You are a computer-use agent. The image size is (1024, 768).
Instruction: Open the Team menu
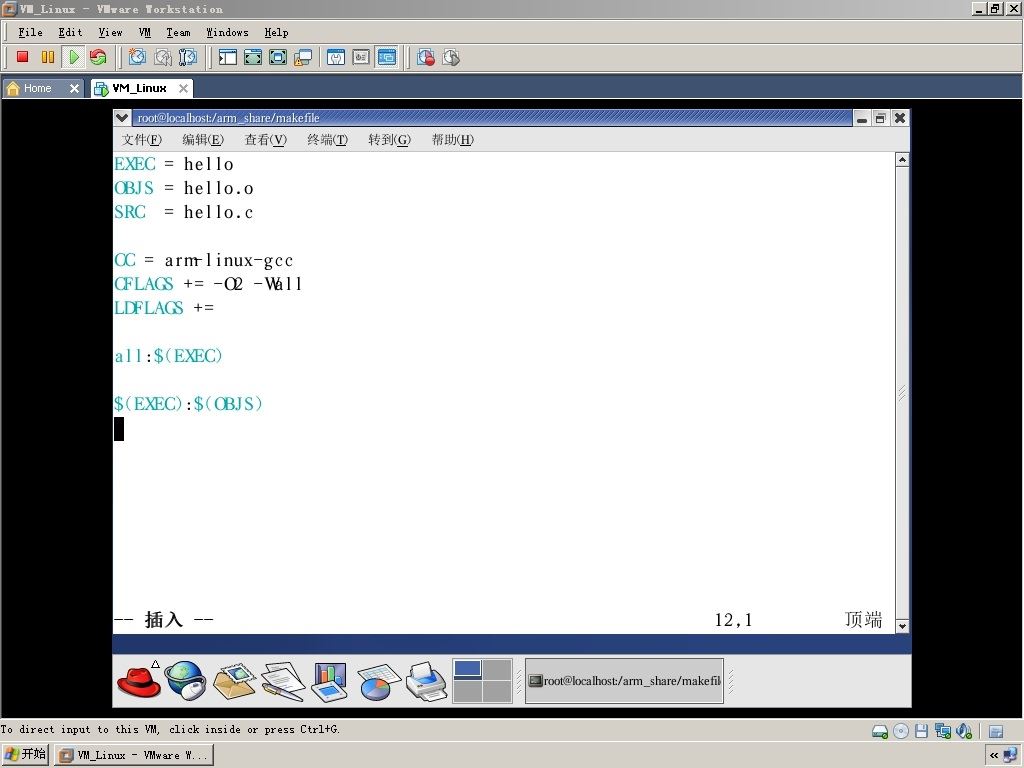[x=178, y=32]
